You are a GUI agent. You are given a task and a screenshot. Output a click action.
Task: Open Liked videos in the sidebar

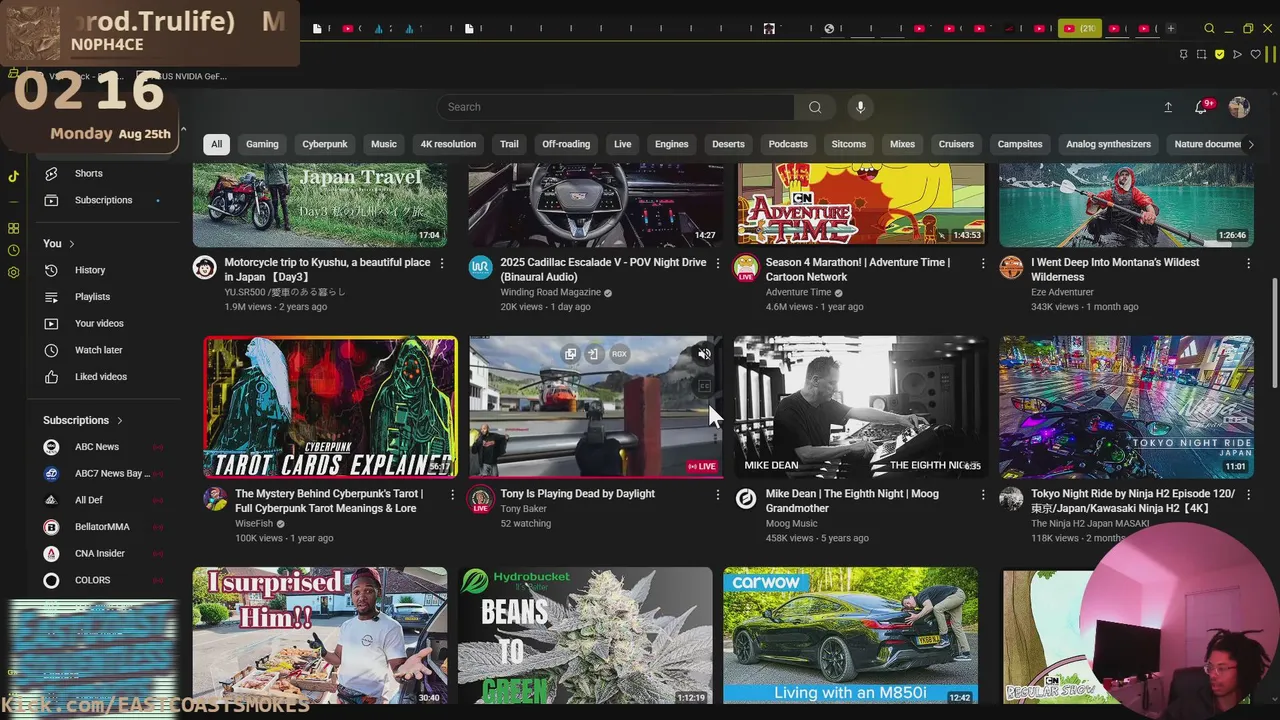[x=103, y=377]
